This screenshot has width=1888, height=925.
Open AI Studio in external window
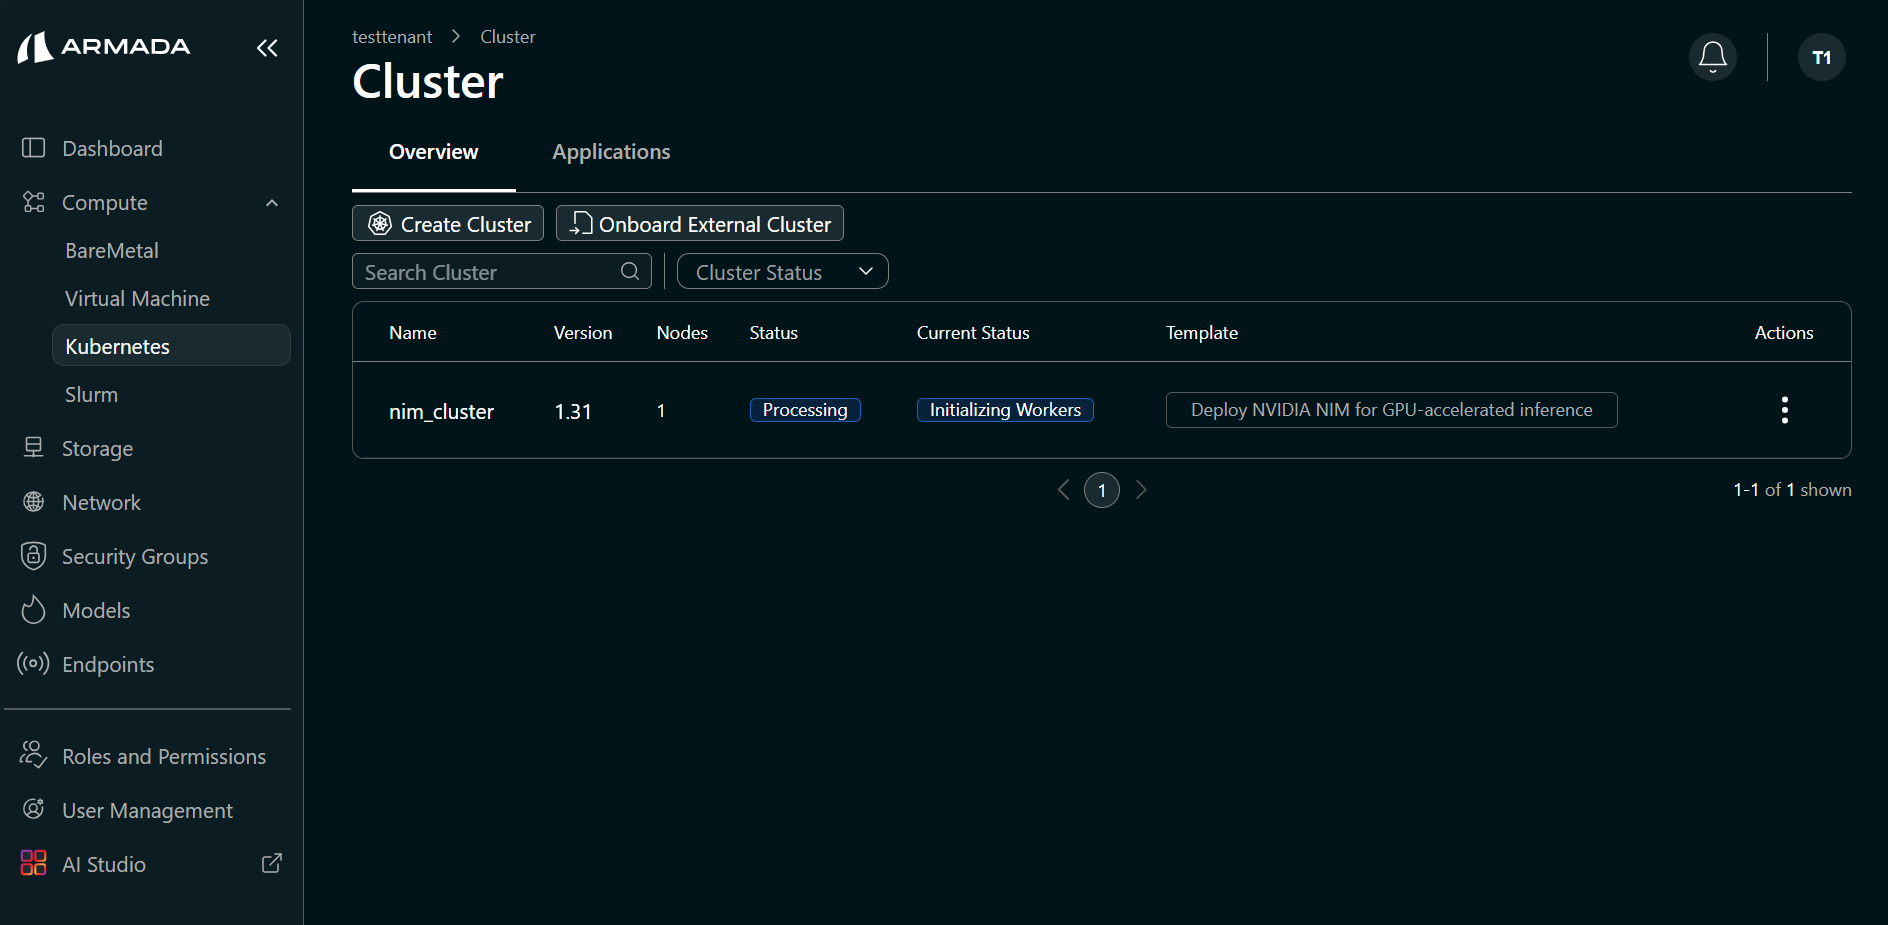click(x=271, y=862)
